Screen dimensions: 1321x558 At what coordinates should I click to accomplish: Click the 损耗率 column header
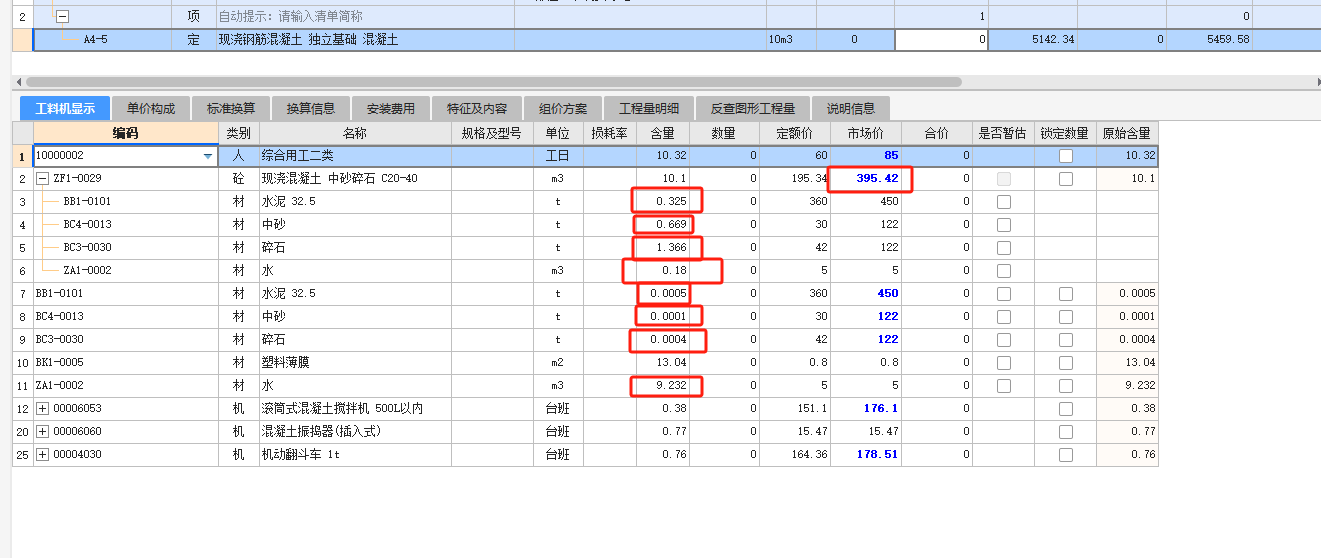610,133
